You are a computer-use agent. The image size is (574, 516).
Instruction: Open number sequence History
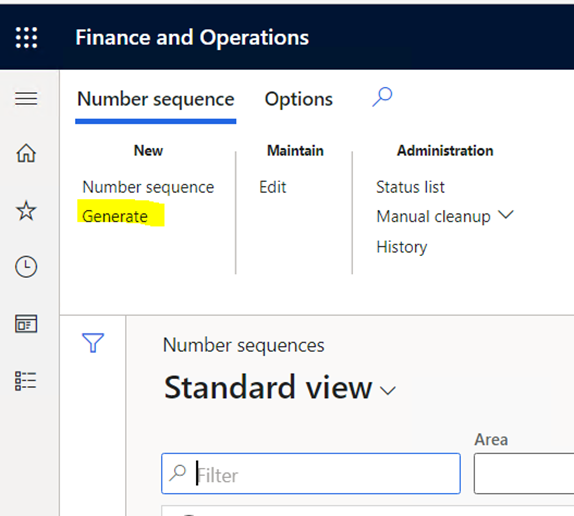pyautogui.click(x=402, y=247)
